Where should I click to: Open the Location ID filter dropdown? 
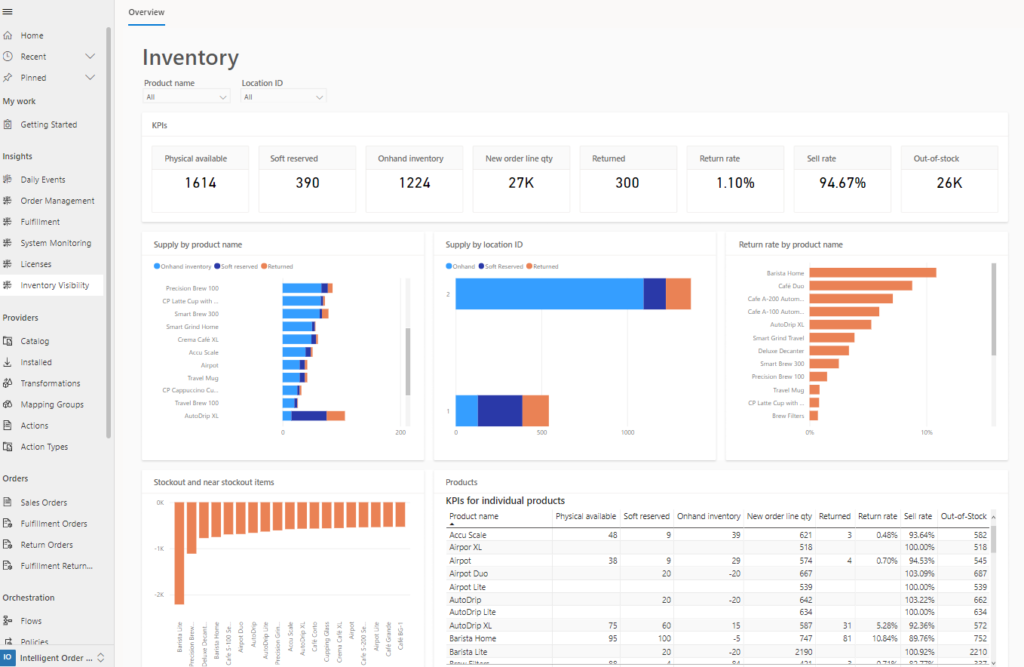[283, 97]
